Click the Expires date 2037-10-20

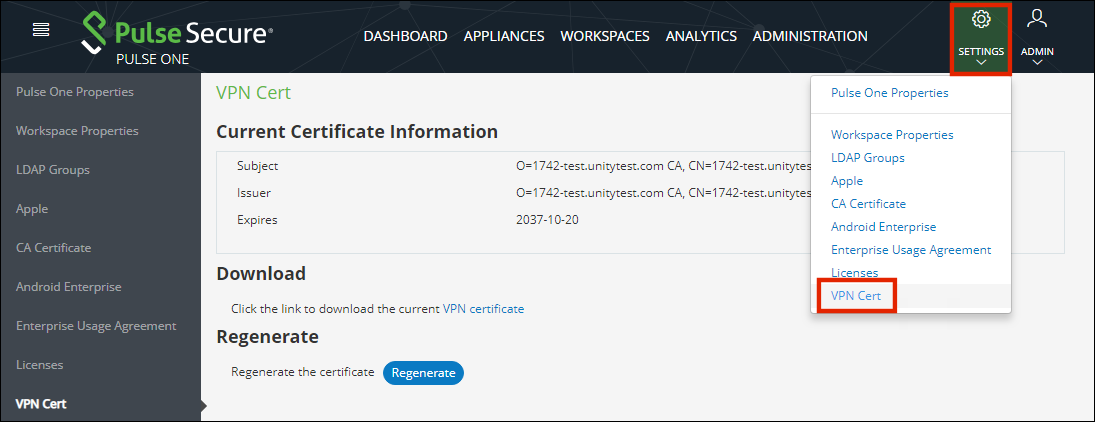coord(547,221)
